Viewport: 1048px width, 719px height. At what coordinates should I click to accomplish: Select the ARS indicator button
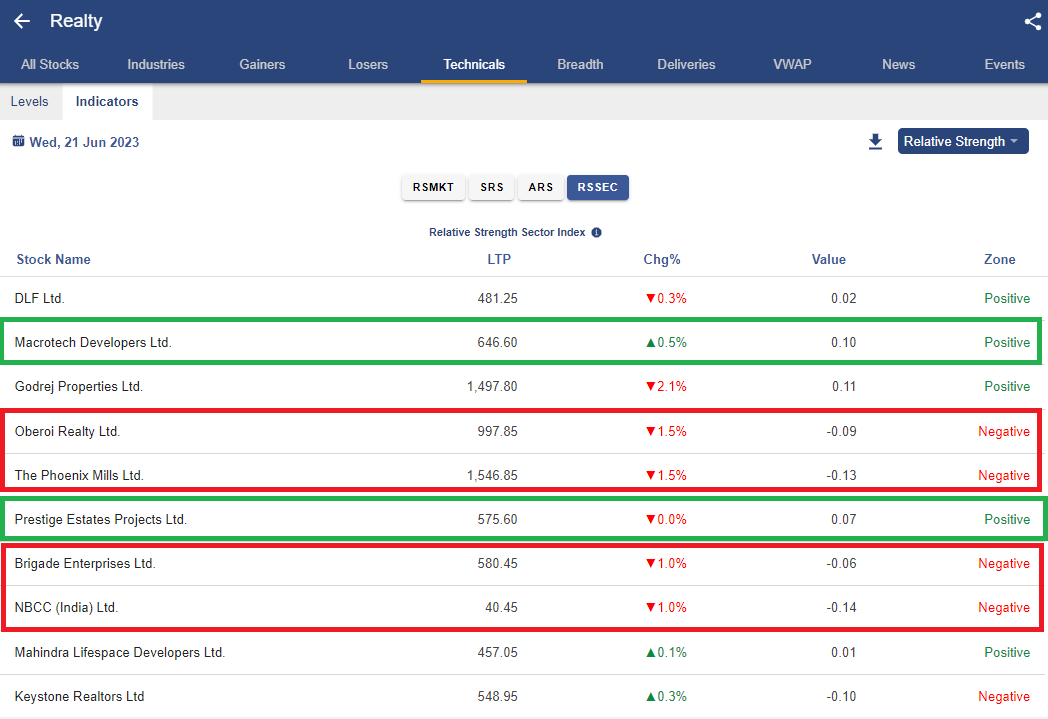541,187
